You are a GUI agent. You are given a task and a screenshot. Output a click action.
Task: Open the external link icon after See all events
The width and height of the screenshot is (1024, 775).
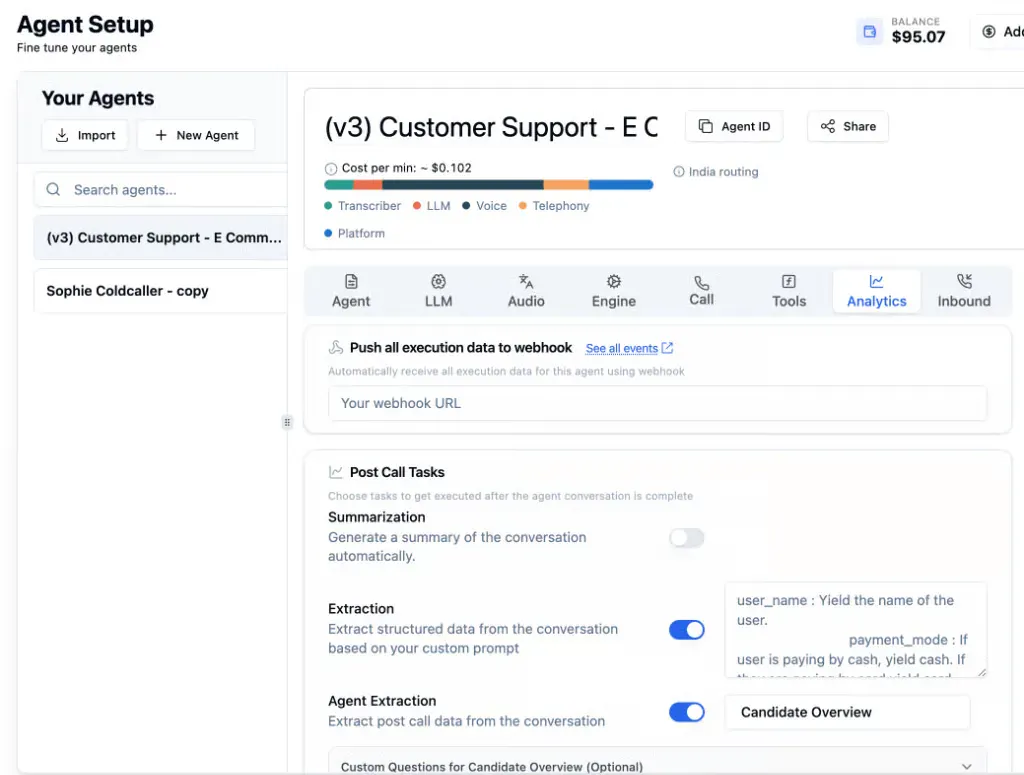coord(667,348)
